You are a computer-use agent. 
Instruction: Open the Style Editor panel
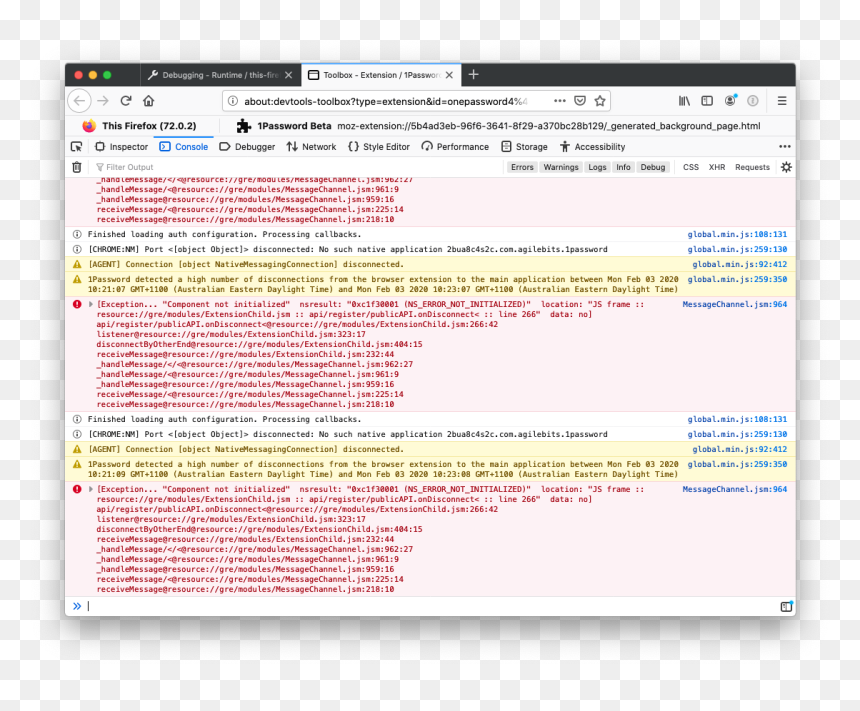[379, 146]
